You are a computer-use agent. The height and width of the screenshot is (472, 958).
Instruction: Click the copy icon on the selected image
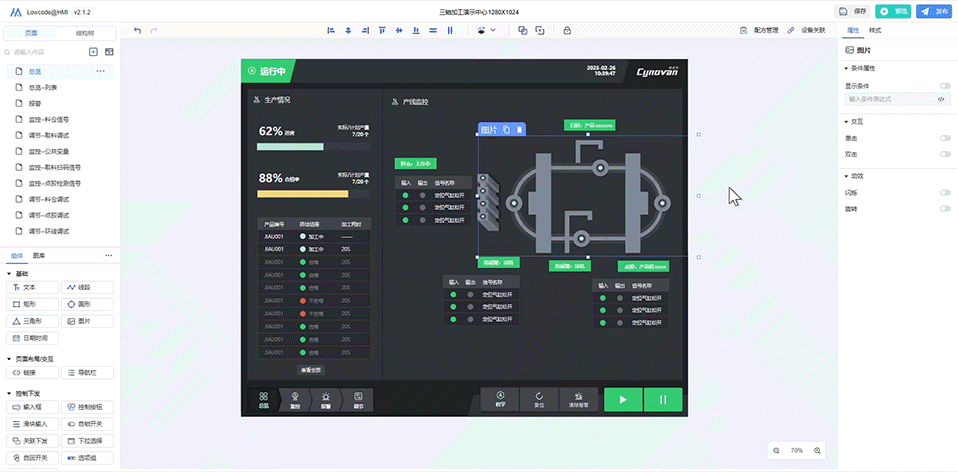pyautogui.click(x=507, y=130)
